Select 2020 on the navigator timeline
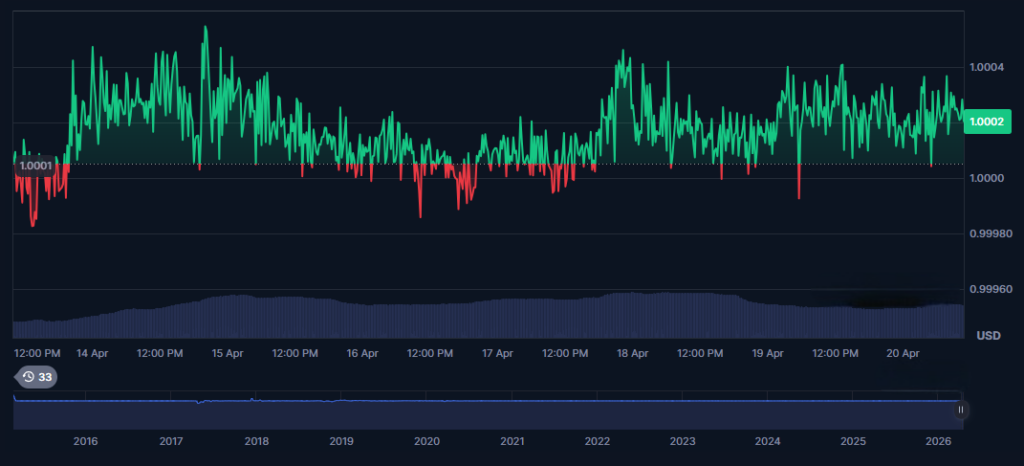The width and height of the screenshot is (1024, 466). tap(427, 441)
